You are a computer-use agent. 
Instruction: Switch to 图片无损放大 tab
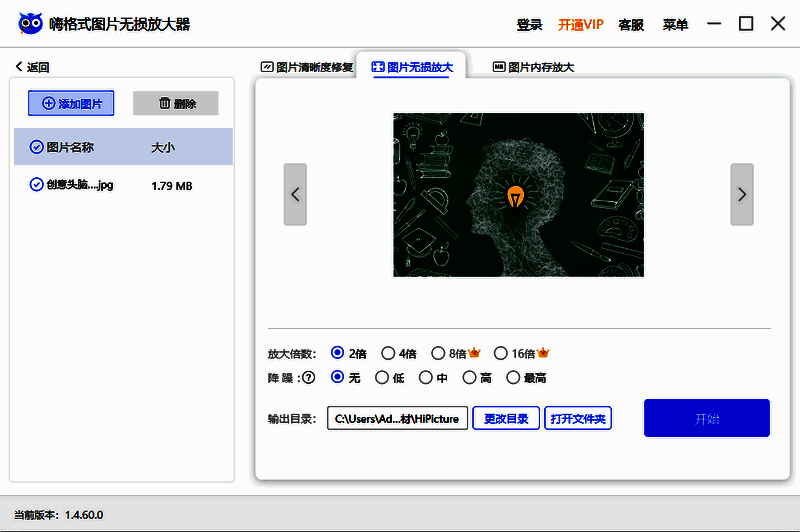[x=412, y=67]
